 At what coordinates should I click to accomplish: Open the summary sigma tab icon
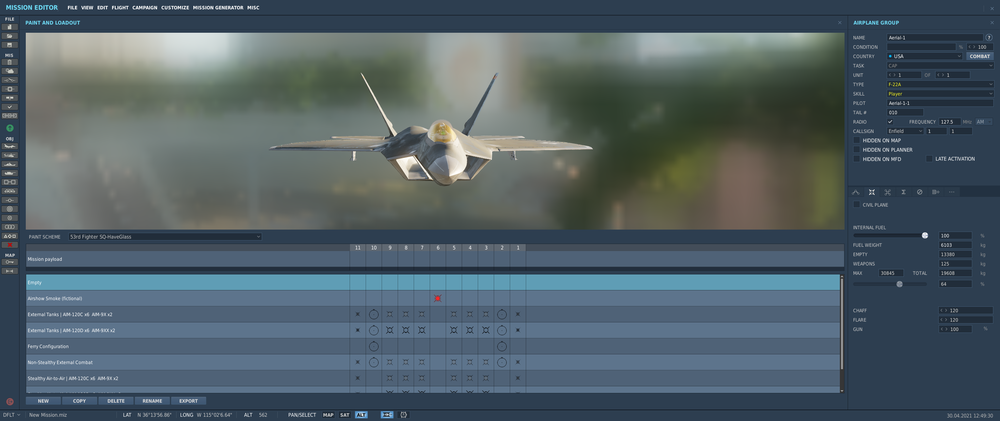tap(903, 192)
